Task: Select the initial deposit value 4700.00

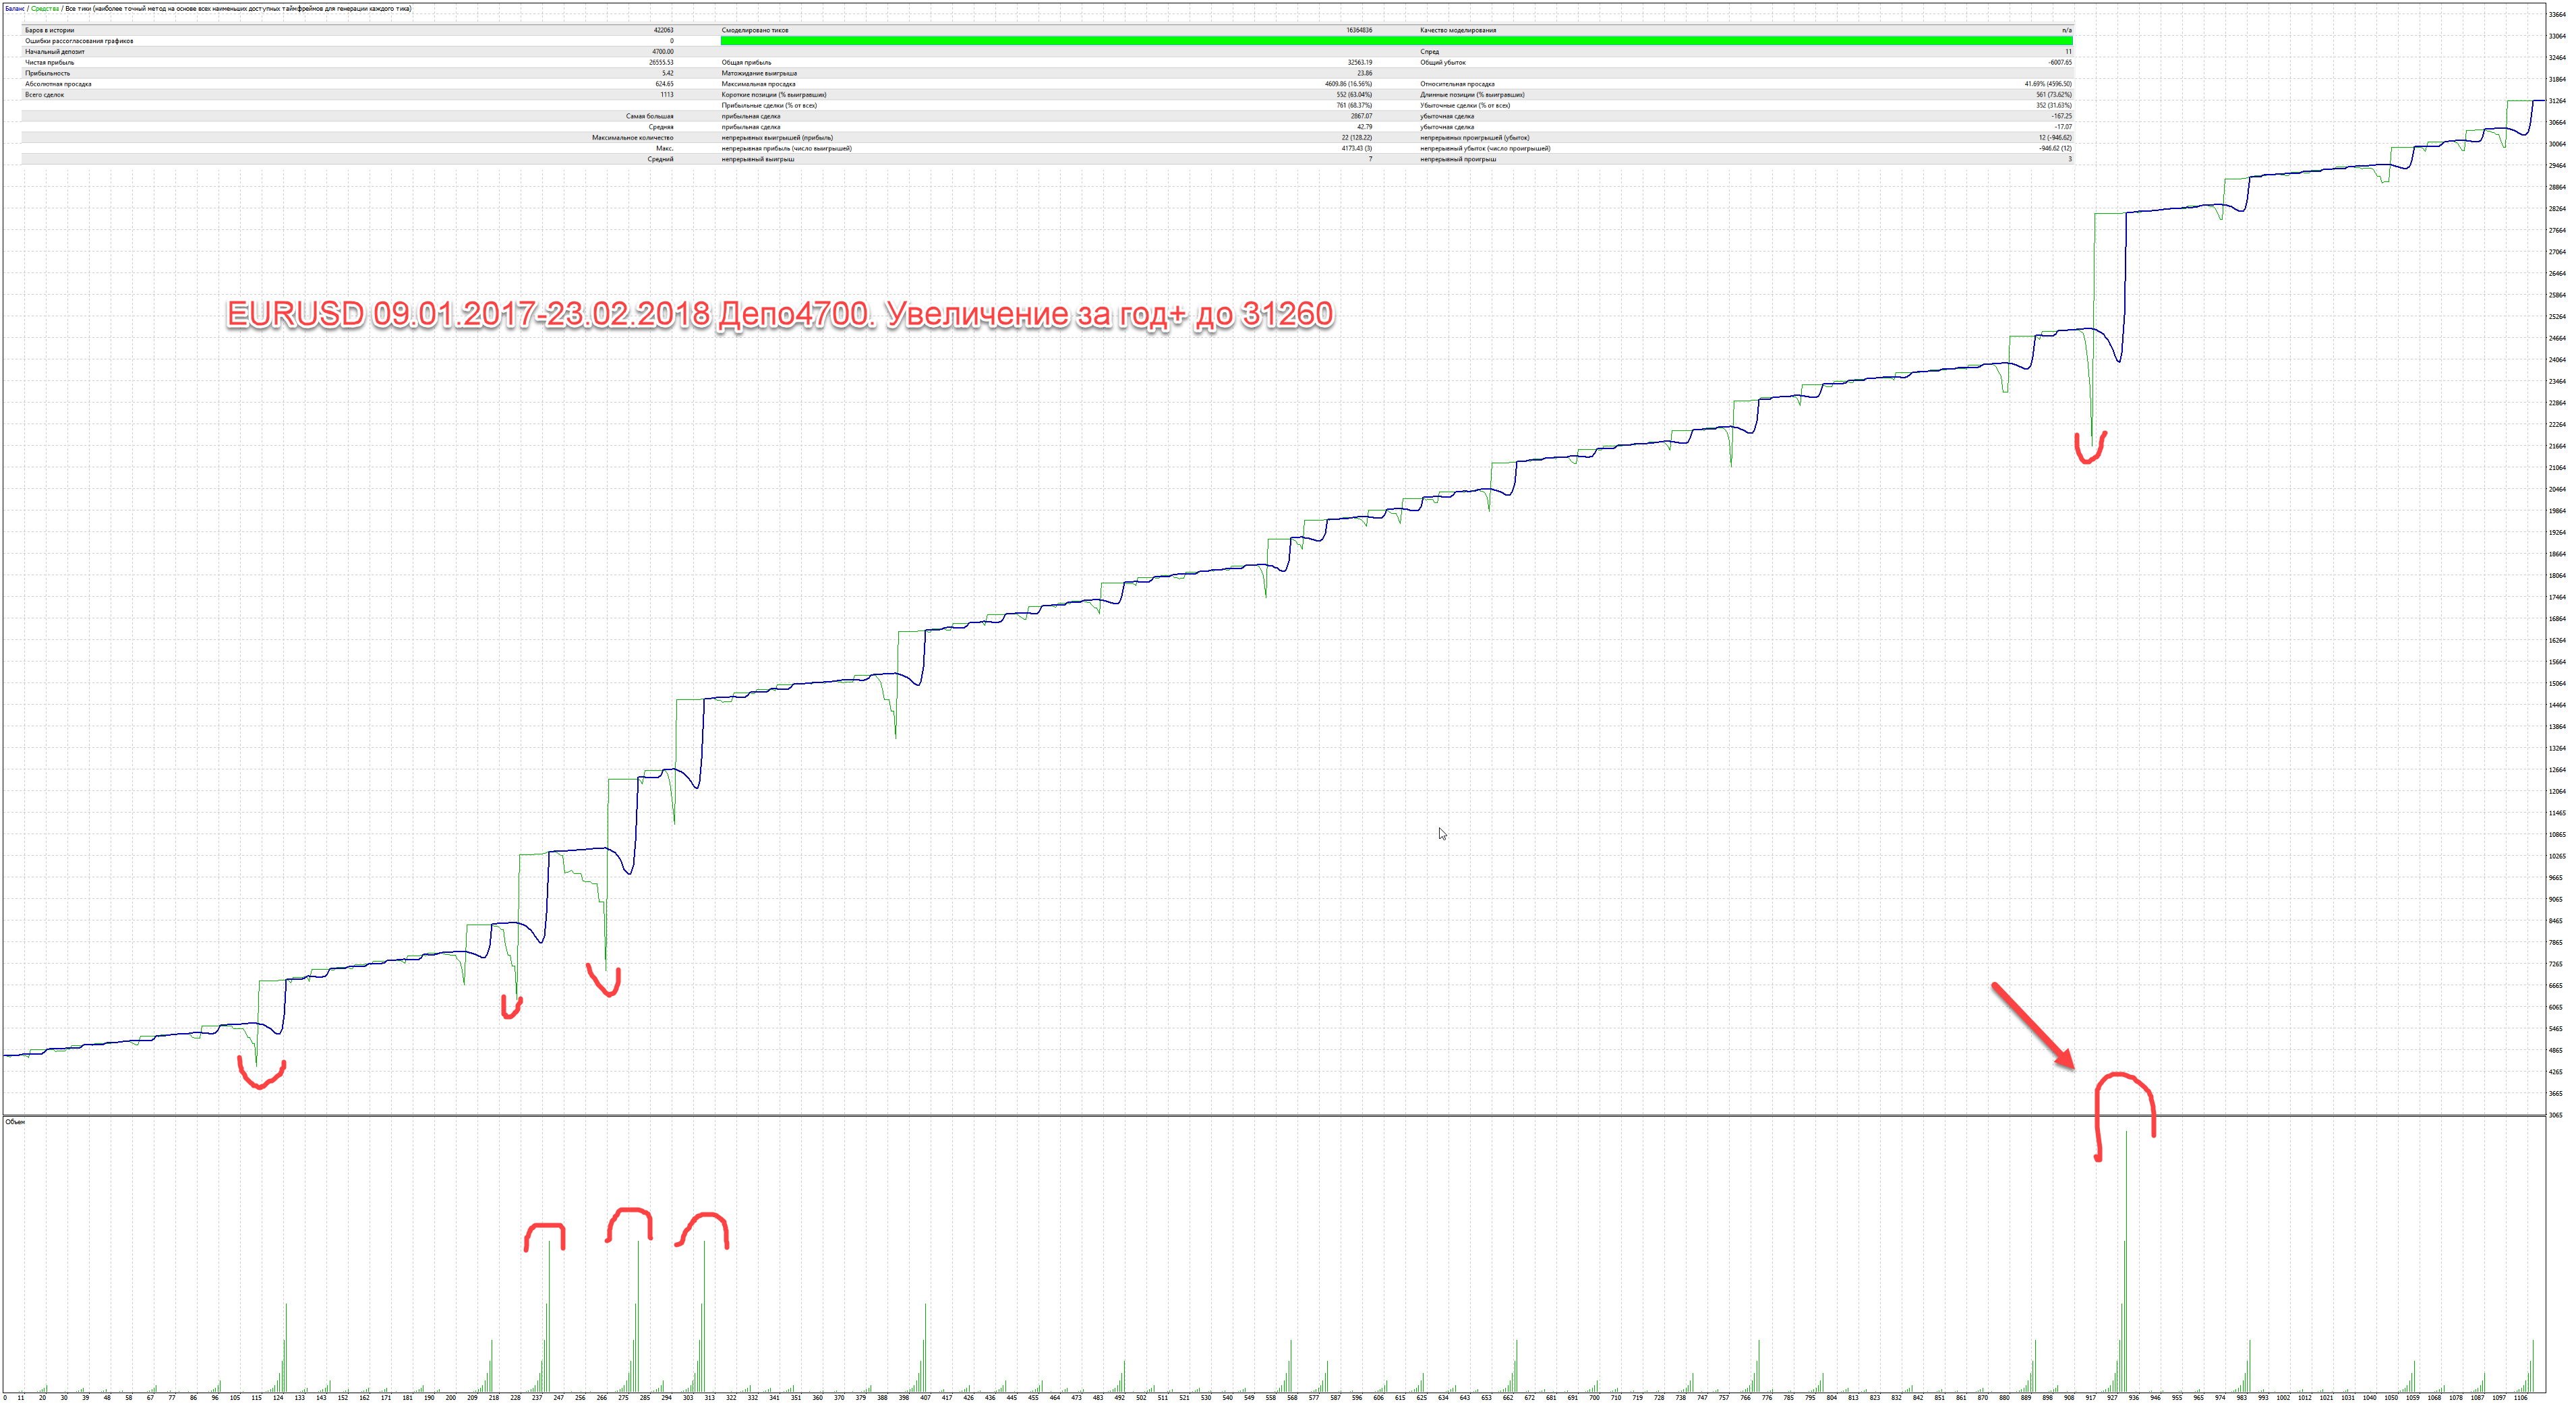Action: 663,52
